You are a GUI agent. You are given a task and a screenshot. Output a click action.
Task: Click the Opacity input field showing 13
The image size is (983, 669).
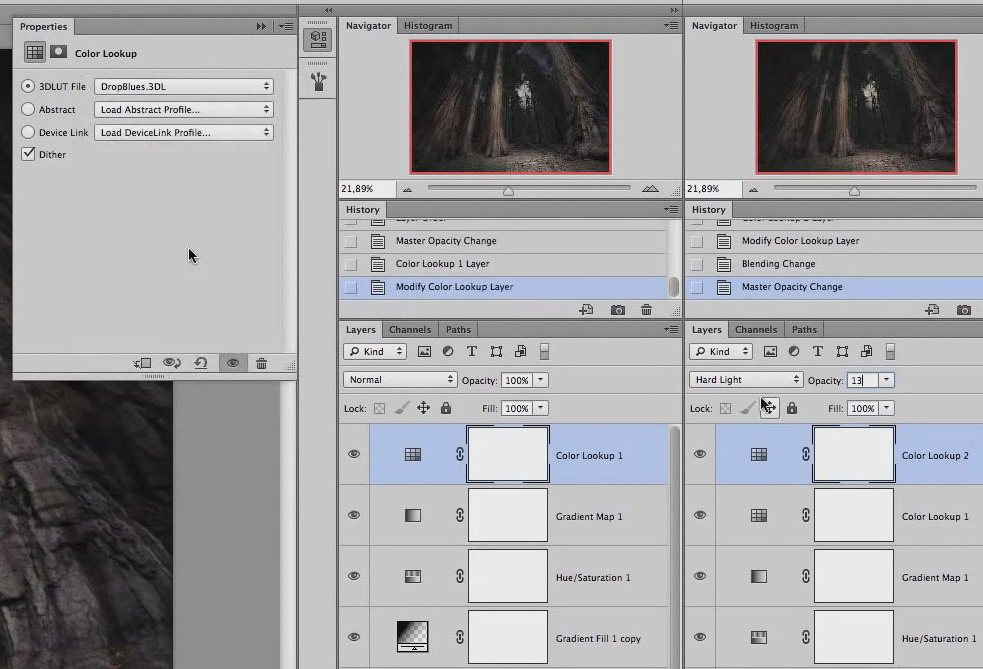(x=862, y=380)
